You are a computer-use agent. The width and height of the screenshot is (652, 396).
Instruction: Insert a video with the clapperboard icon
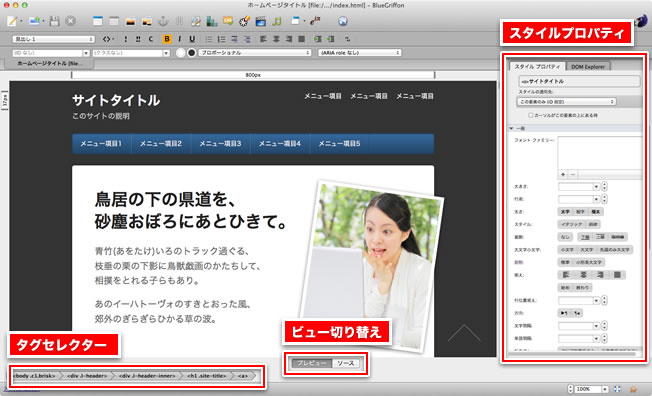point(261,21)
